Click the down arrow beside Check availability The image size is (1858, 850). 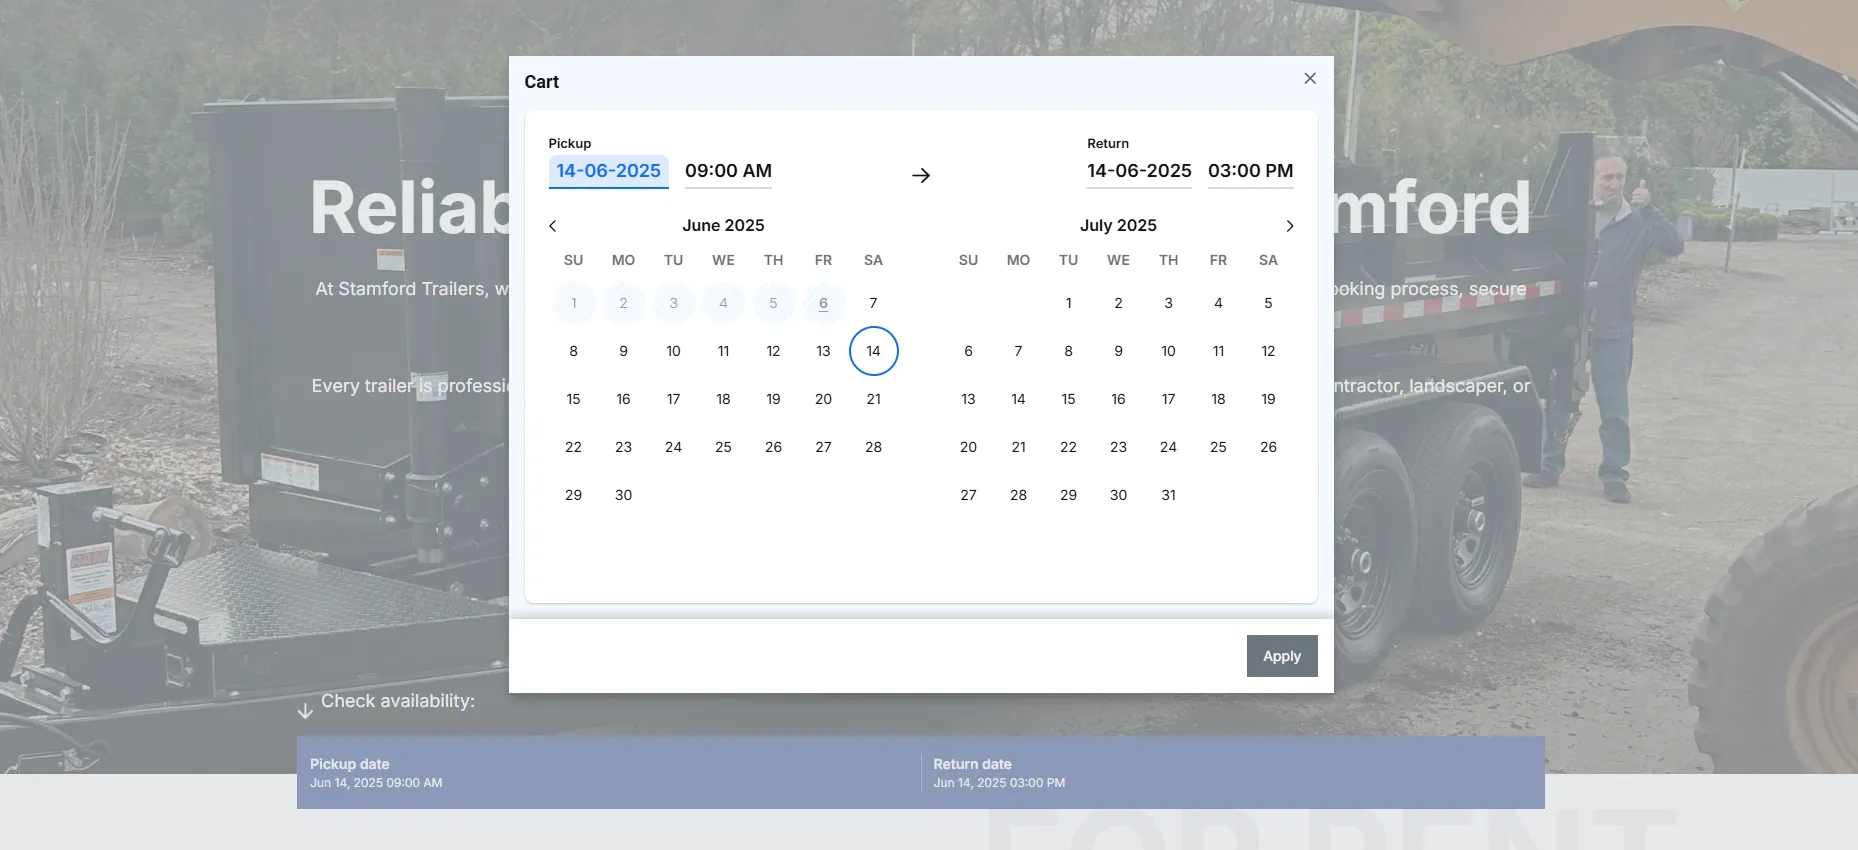point(305,711)
